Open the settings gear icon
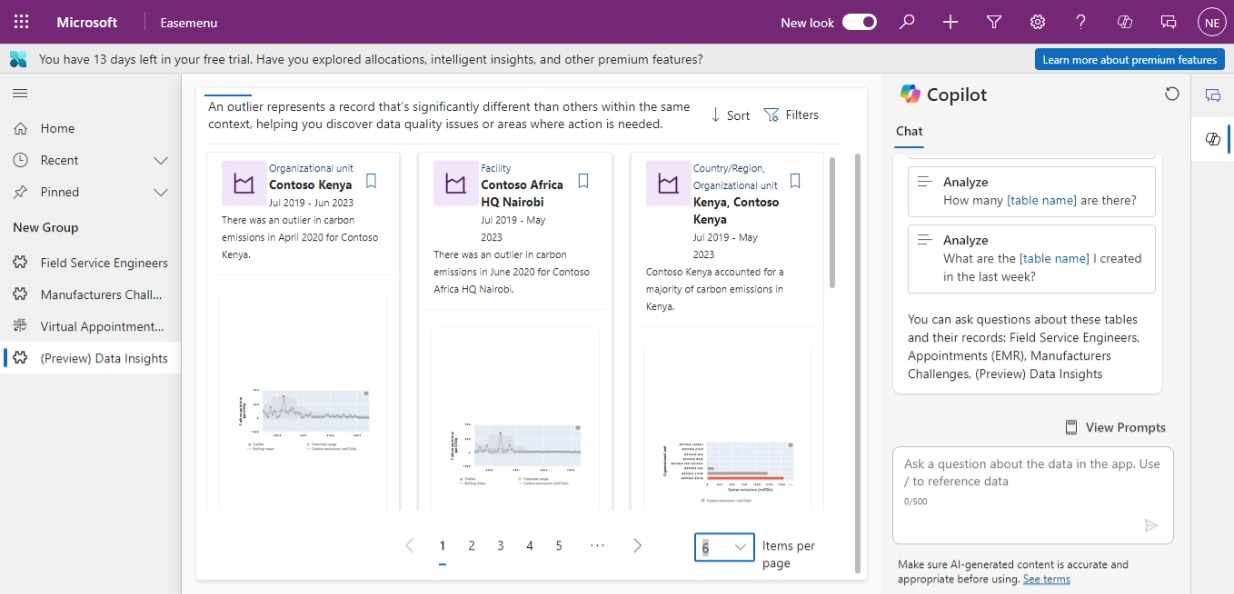Image resolution: width=1234 pixels, height=594 pixels. click(1038, 22)
